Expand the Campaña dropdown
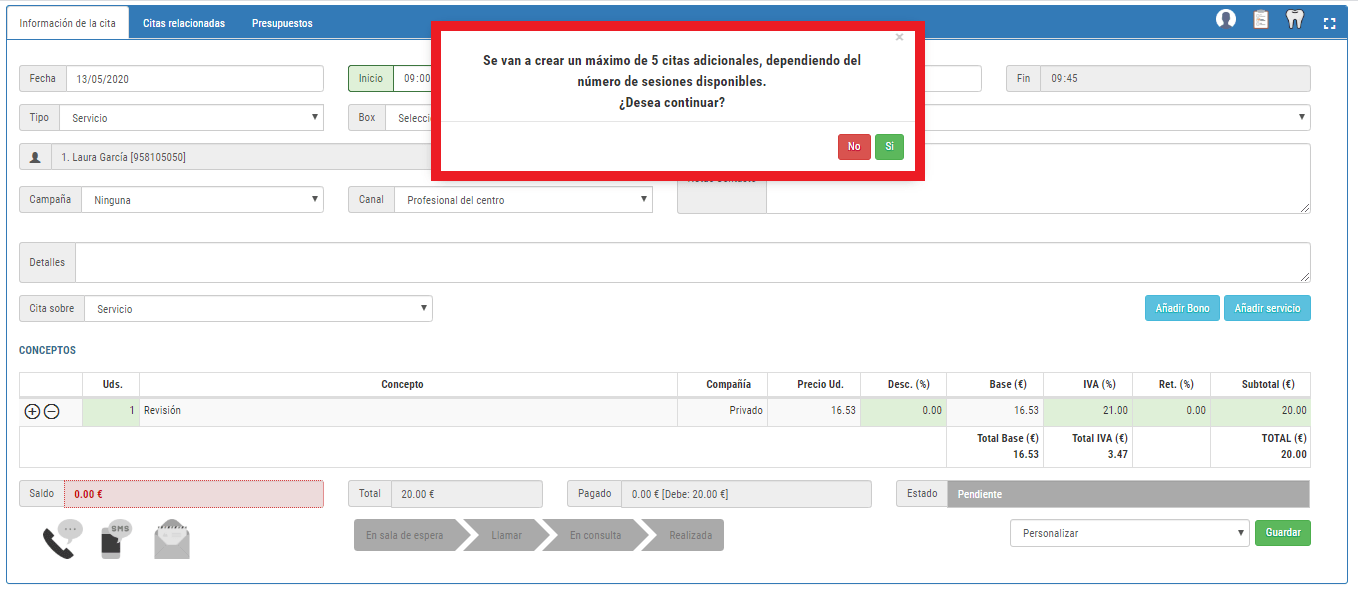Viewport: 1358px width, 597px height. tap(201, 200)
